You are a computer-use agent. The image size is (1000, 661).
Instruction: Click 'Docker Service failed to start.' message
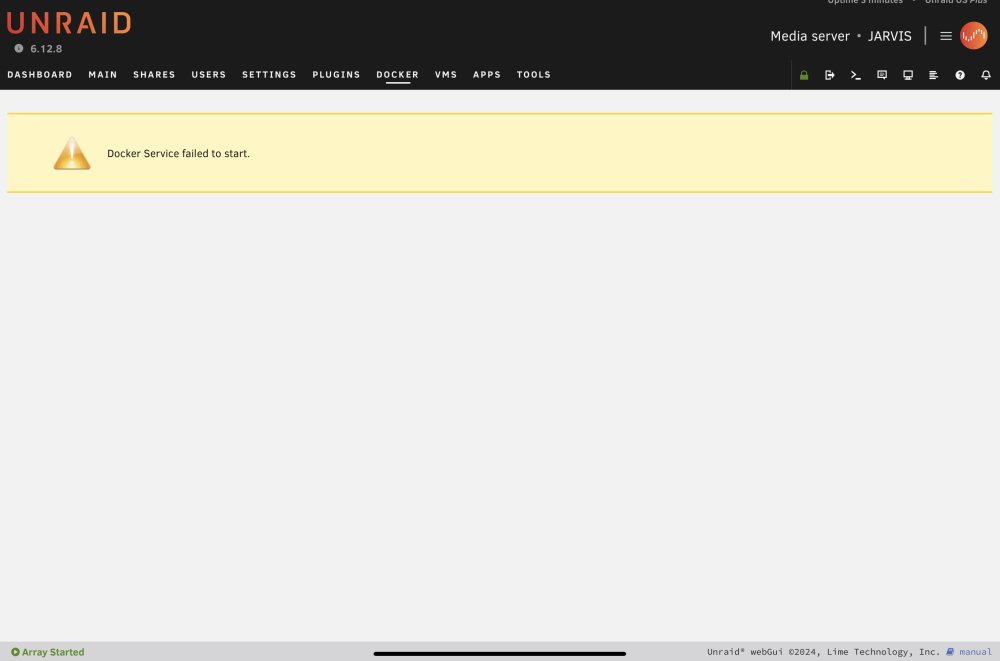click(179, 154)
